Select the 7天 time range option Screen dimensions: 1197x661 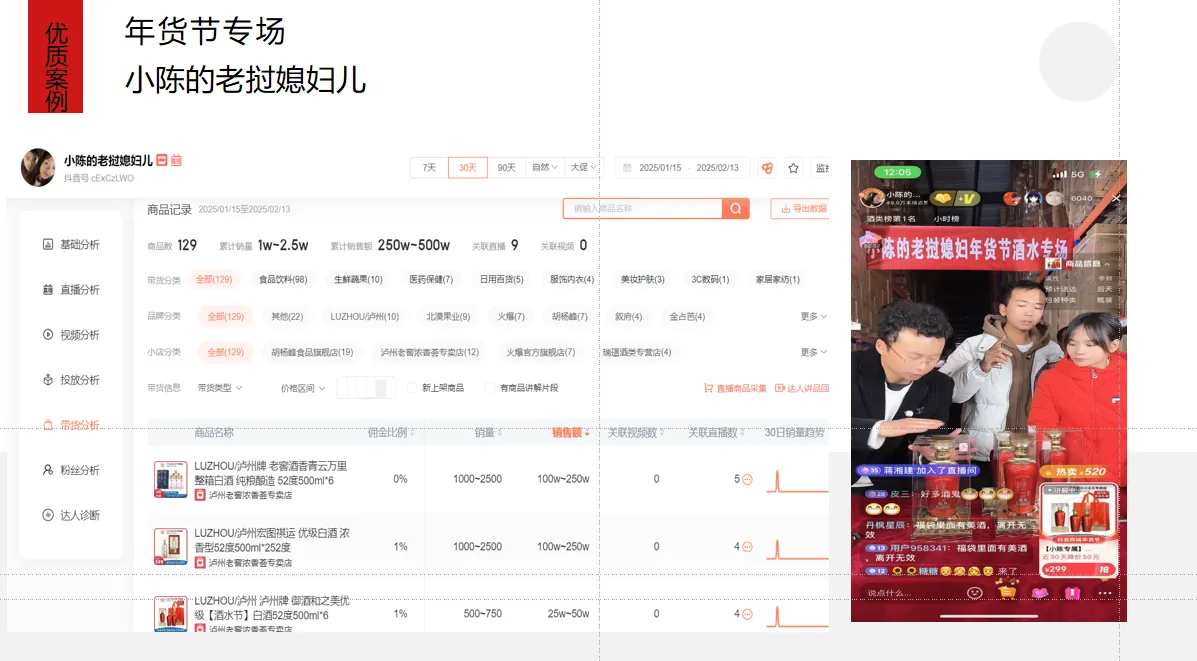428,168
